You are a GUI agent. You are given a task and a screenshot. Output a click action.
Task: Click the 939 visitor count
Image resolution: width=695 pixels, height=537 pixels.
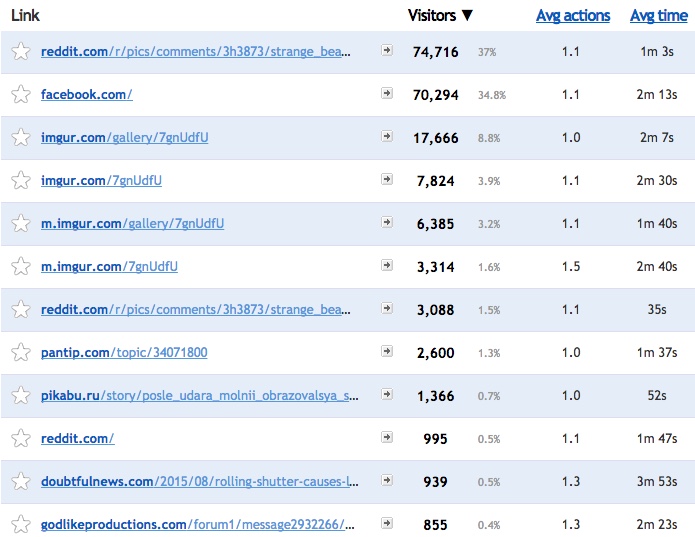click(x=435, y=482)
